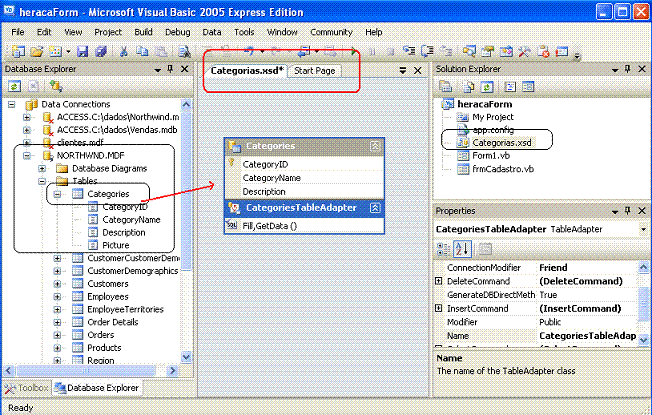Open Database Explorer window position dropdown
This screenshot has width=652, height=415.
[x=158, y=70]
